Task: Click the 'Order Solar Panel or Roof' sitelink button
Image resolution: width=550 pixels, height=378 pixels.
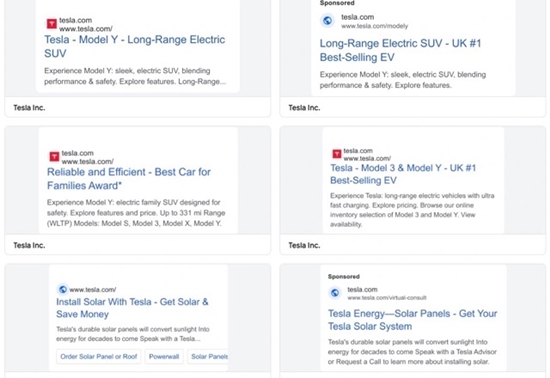Action: 99,357
